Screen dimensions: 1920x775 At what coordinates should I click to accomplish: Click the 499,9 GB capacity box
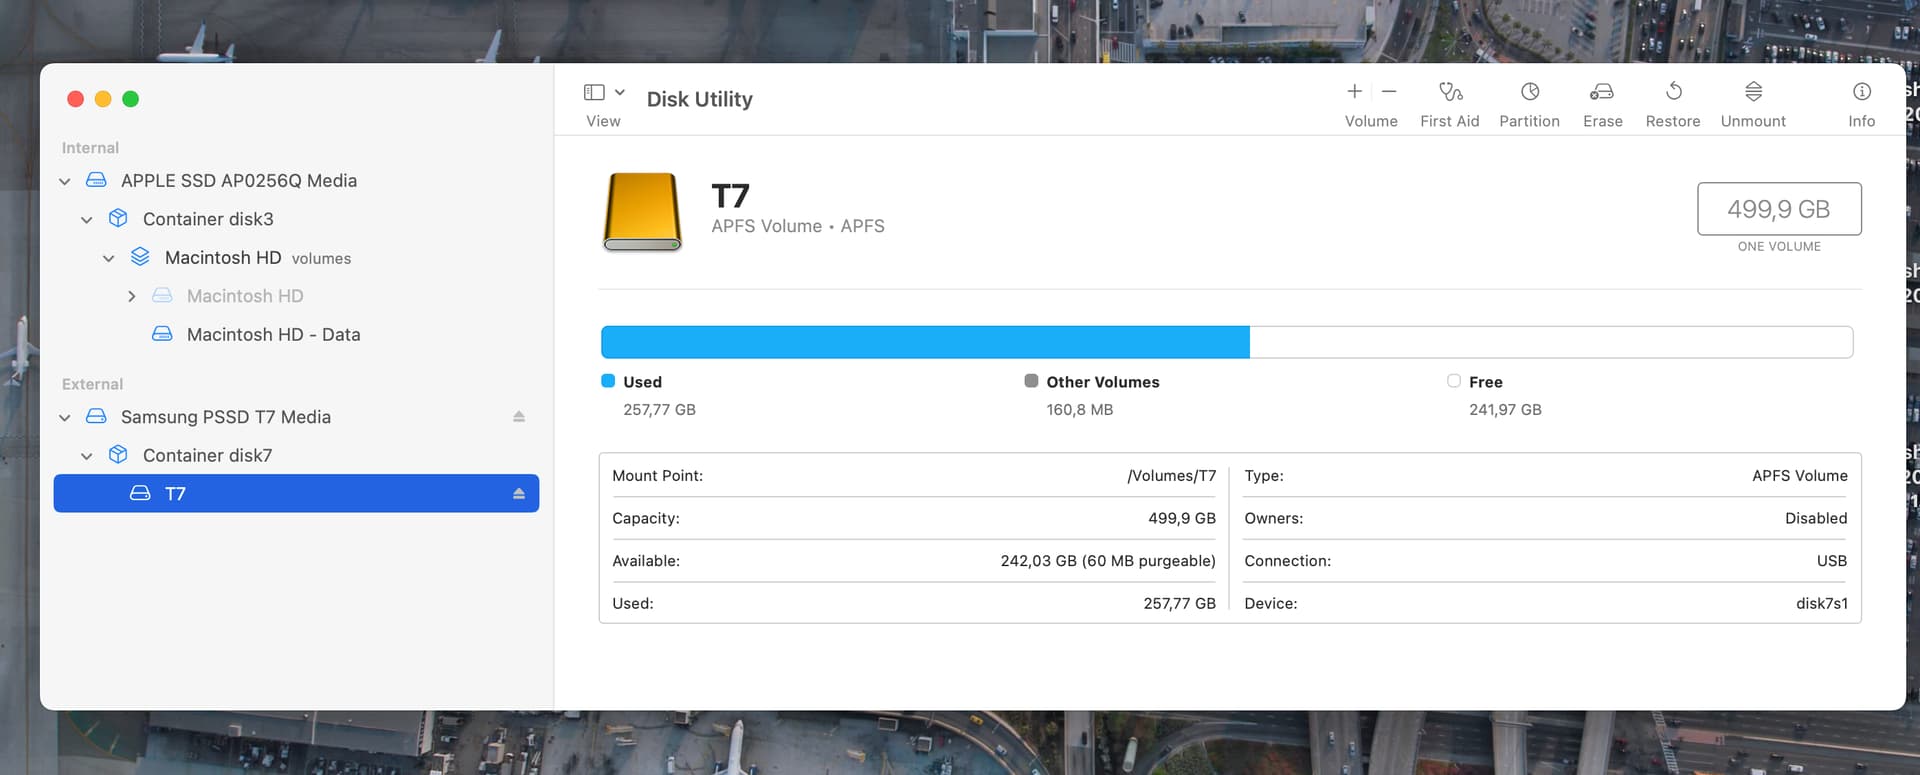[1779, 209]
